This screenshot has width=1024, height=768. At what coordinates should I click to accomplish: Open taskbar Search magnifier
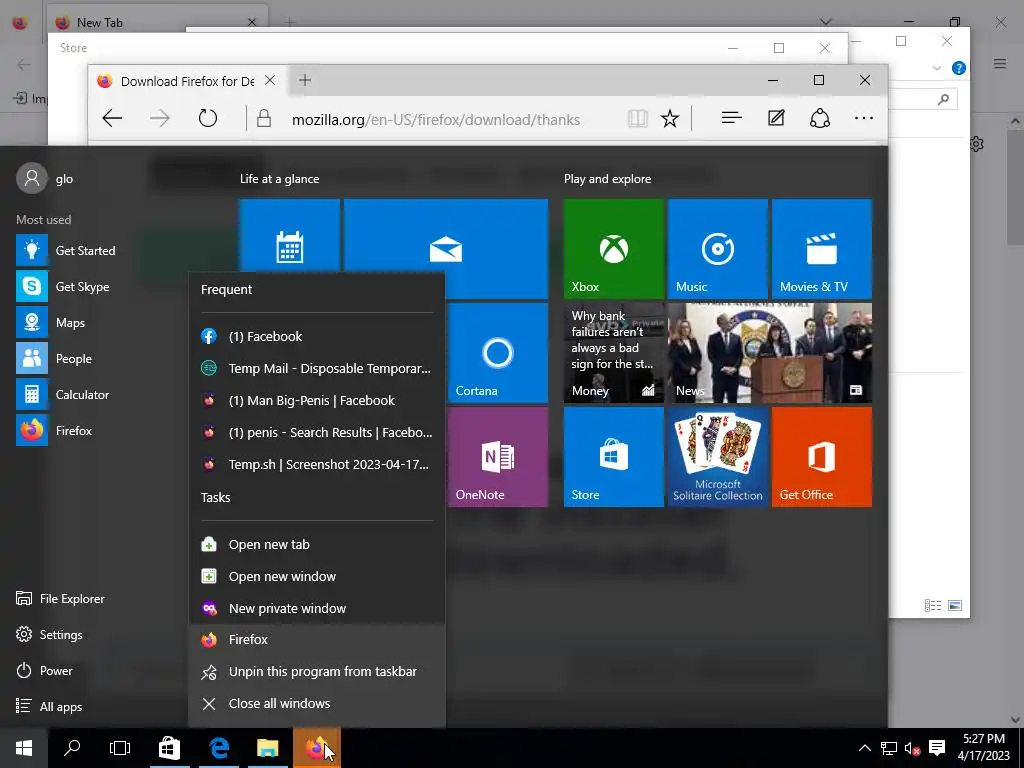(72, 748)
